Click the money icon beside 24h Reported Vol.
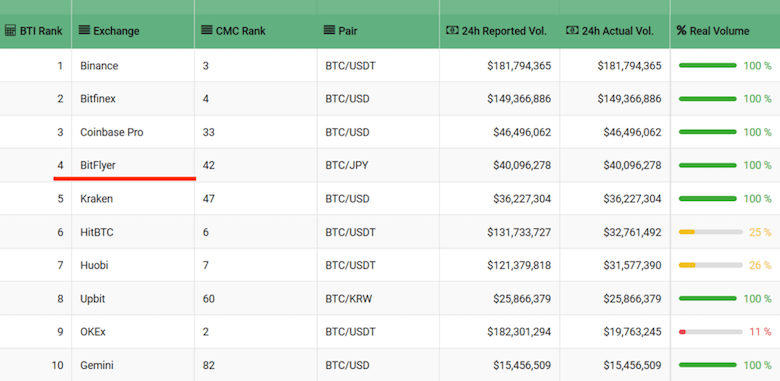Viewport: 780px width, 381px height. click(452, 30)
